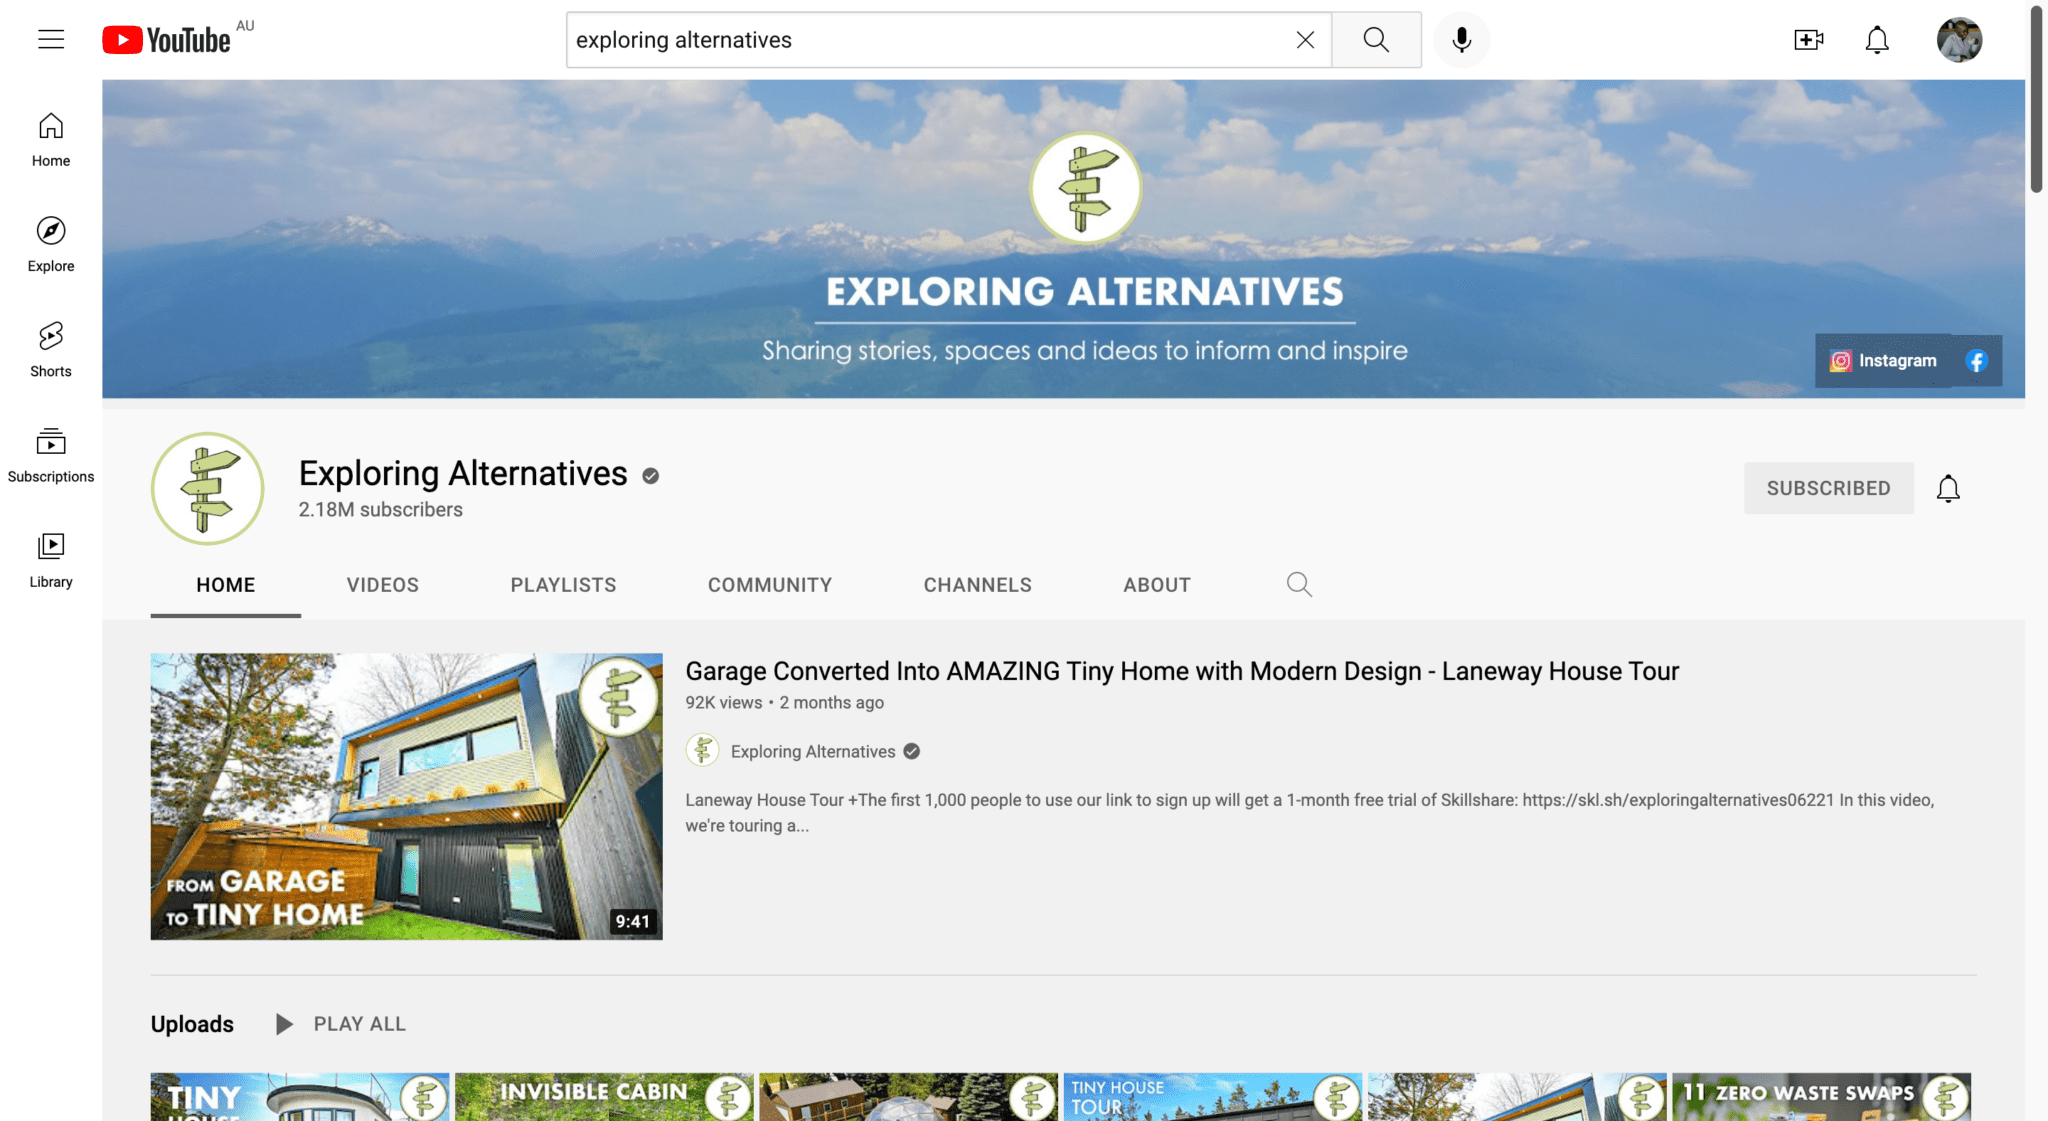2048x1121 pixels.
Task: Open the account avatar menu
Action: (1959, 40)
